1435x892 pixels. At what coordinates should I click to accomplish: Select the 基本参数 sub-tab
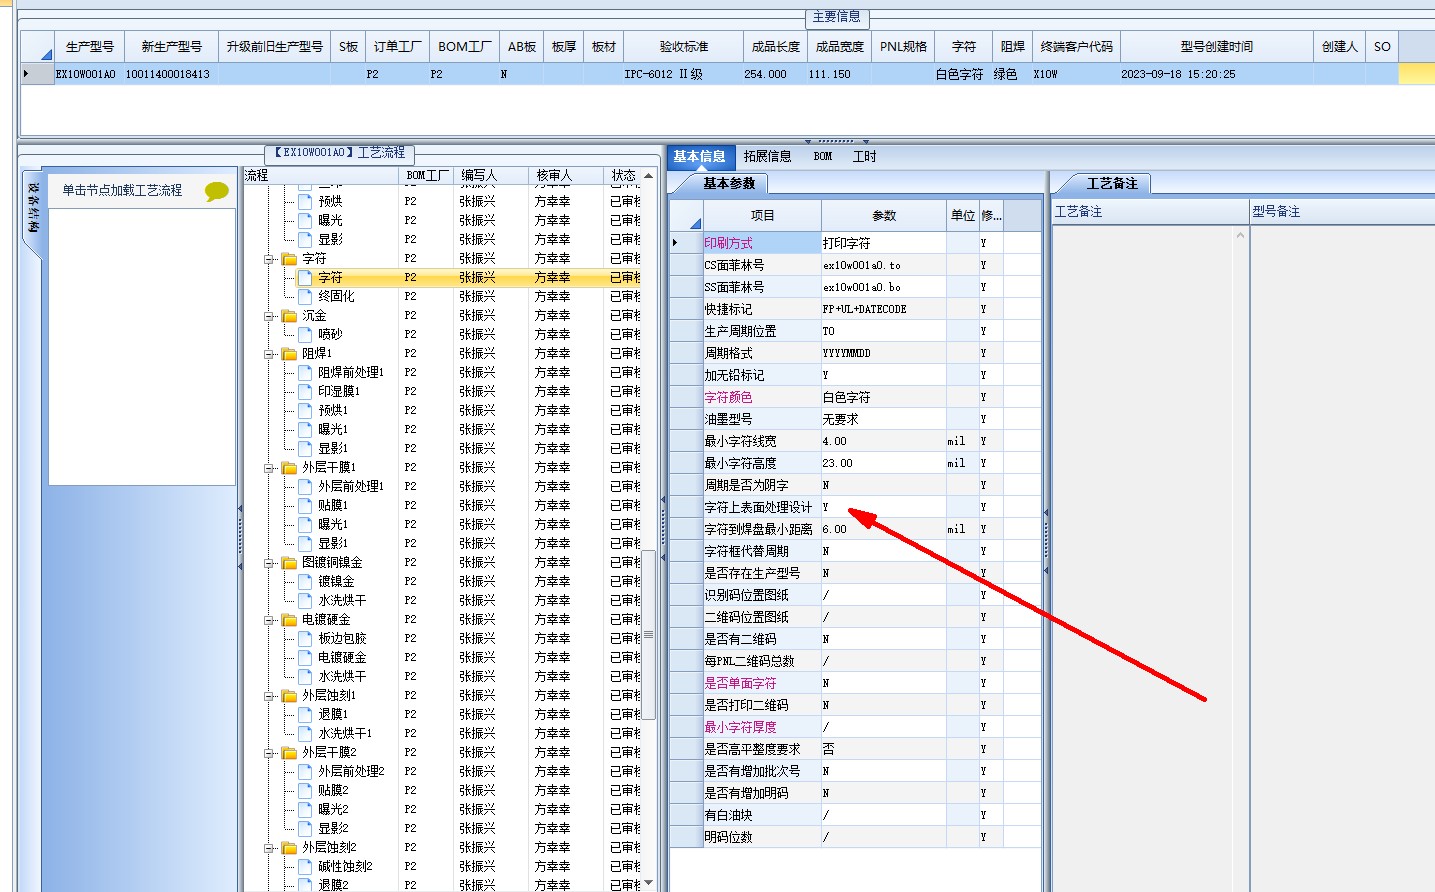point(729,184)
